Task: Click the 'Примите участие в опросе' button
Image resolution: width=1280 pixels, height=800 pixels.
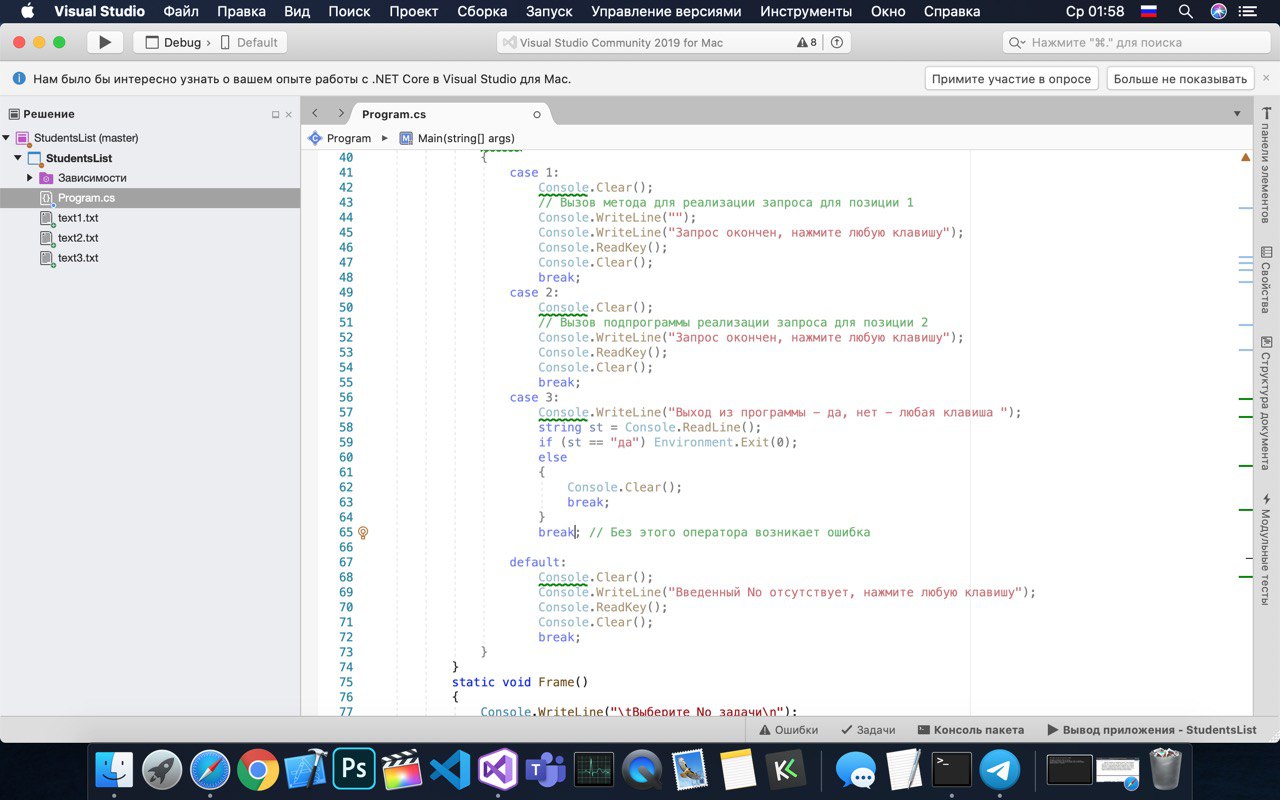Action: tap(1011, 79)
